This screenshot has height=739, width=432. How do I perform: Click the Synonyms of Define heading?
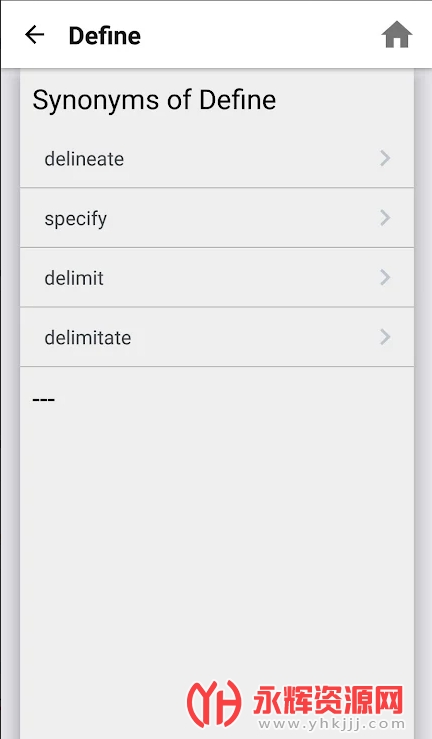tap(154, 101)
